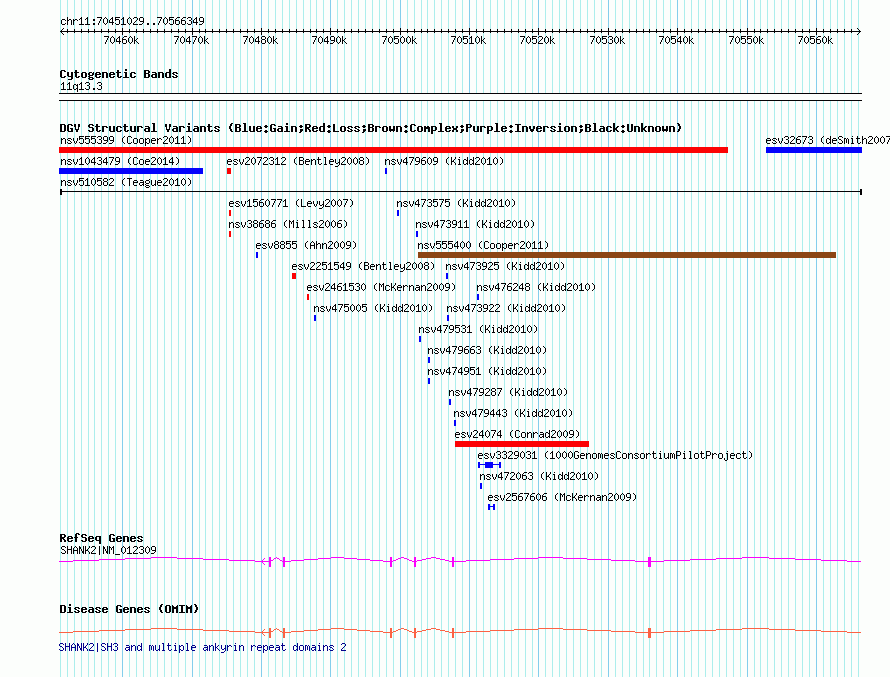Click the 70460k ruler tick label
Viewport: 890px width, 677px height.
point(121,40)
